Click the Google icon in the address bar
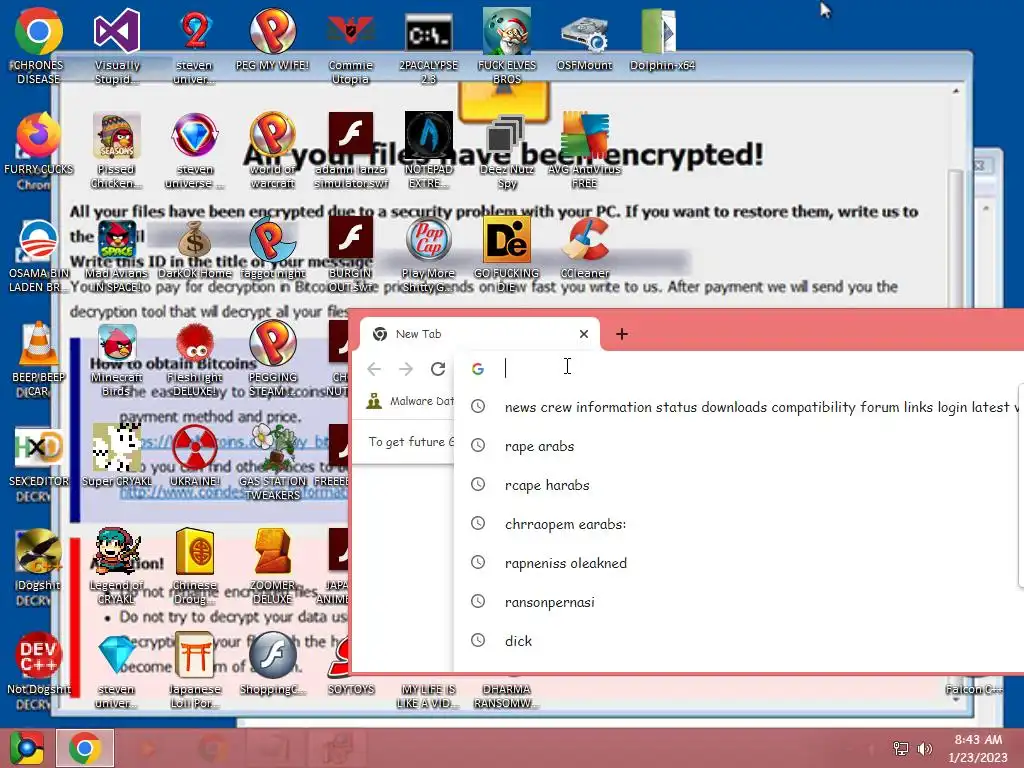 pyautogui.click(x=477, y=369)
